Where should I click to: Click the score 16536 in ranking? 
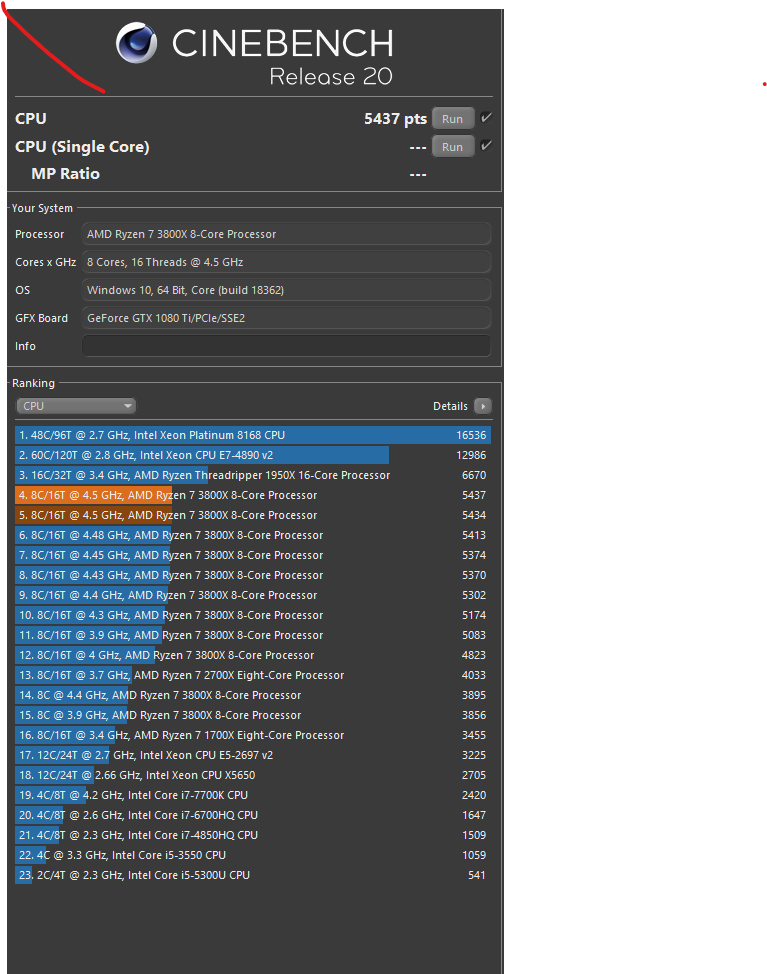(x=471, y=435)
